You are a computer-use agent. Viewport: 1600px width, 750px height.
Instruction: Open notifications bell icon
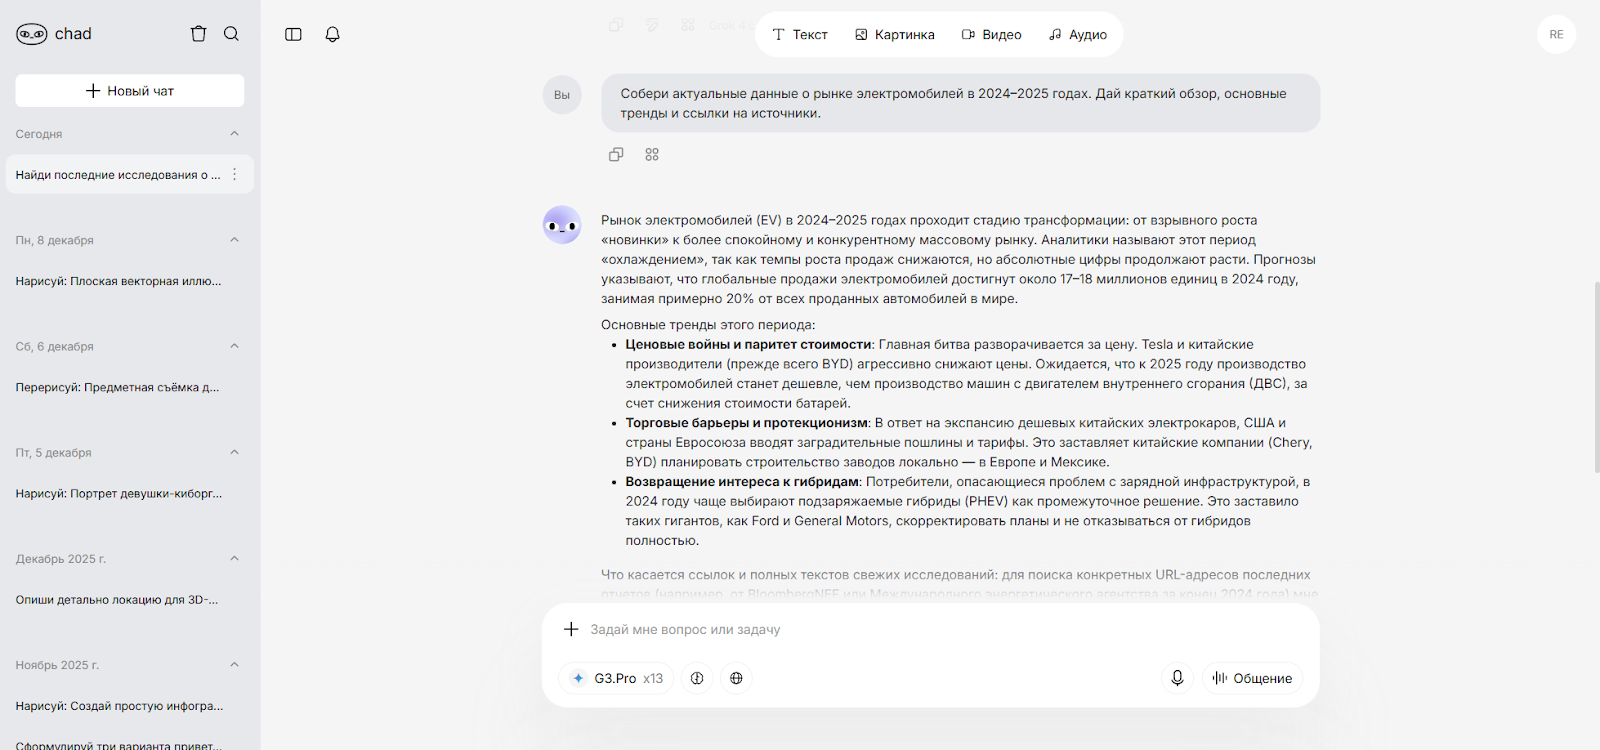(x=333, y=34)
